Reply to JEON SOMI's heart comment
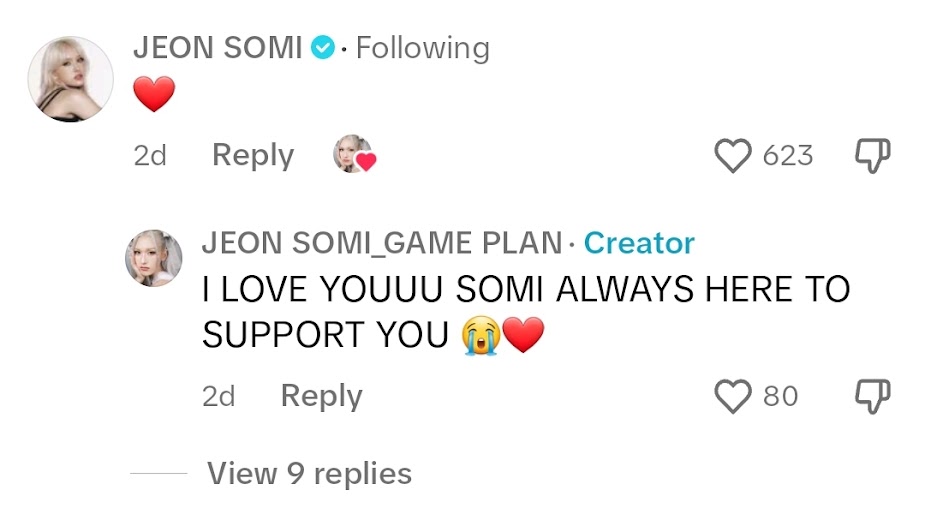This screenshot has width=925, height=526. pos(253,156)
